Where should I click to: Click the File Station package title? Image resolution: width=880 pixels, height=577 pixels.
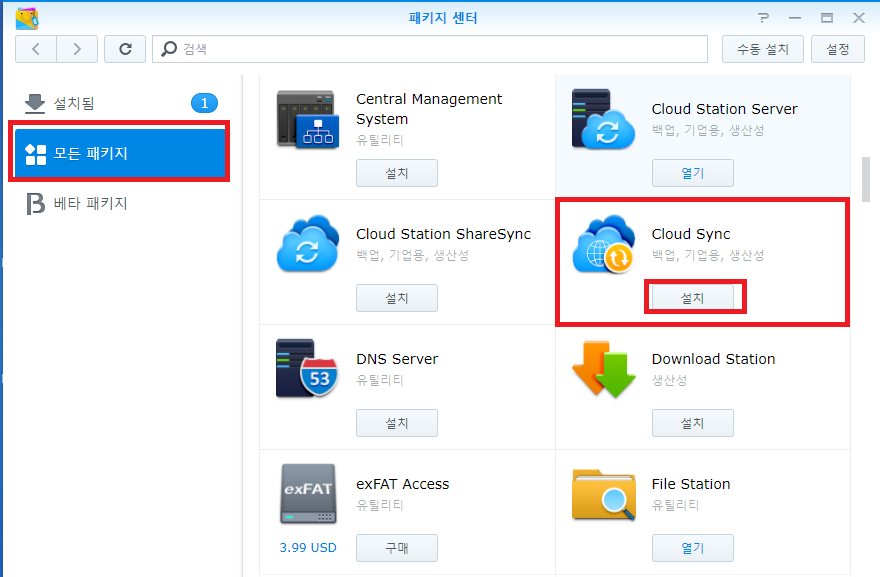click(691, 484)
